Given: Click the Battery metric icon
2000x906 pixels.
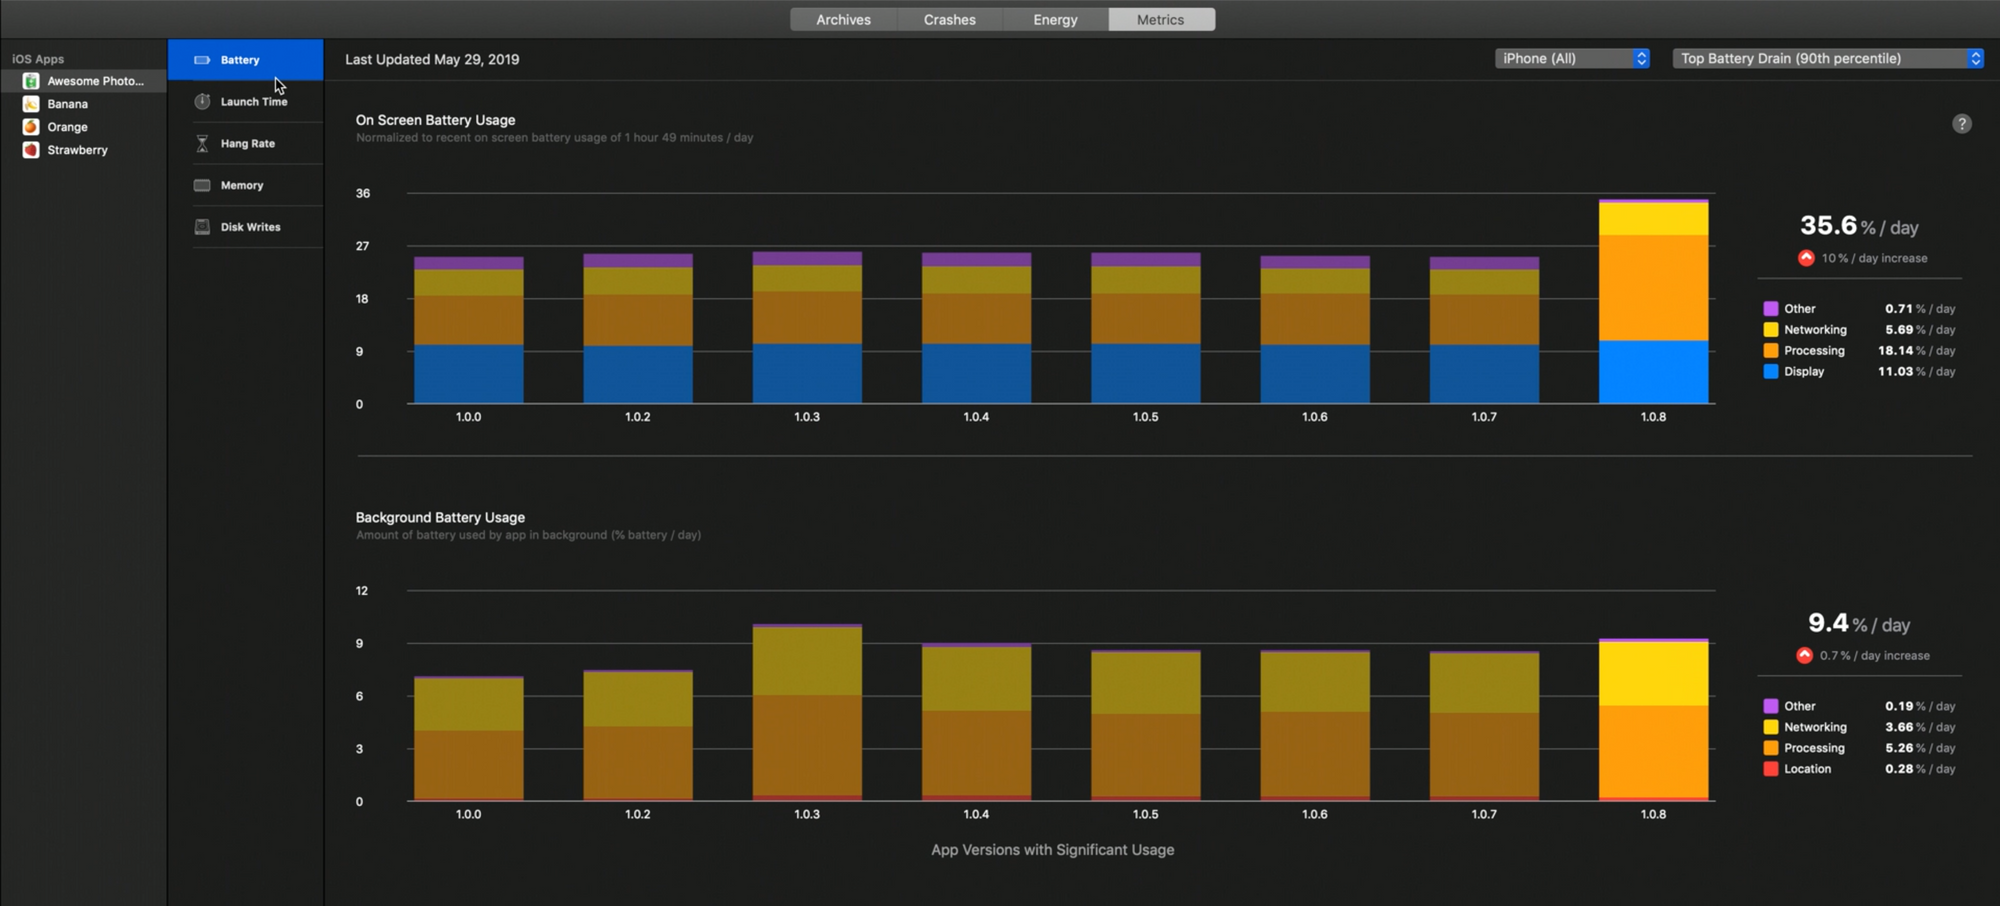Looking at the screenshot, I should click(202, 60).
